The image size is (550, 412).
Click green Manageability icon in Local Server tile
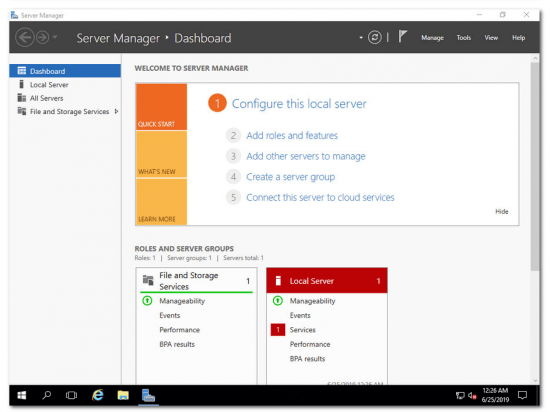278,300
